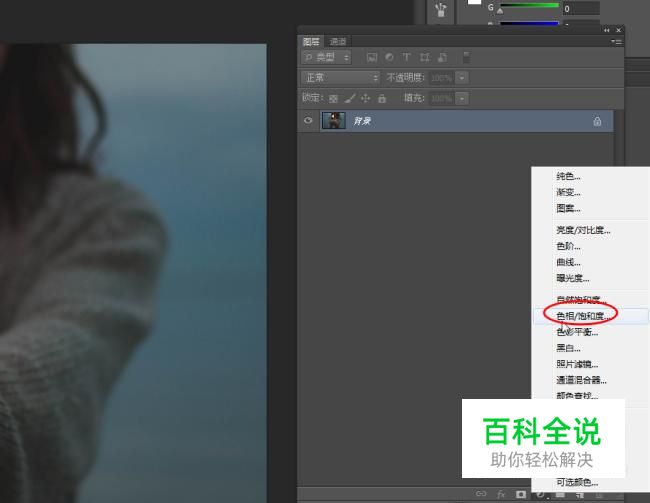
Task: Open the fx layer style button
Action: pyautogui.click(x=501, y=494)
